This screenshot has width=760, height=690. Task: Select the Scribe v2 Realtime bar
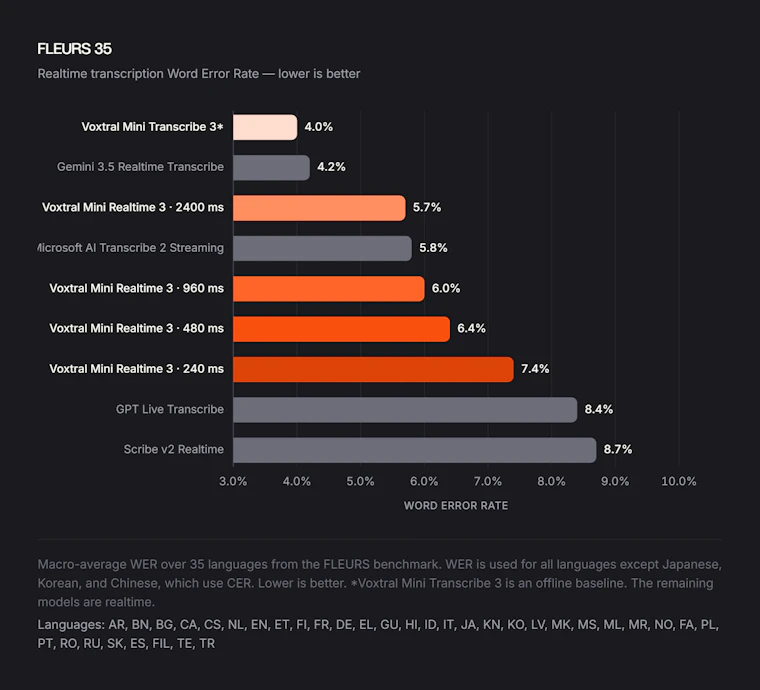point(415,450)
